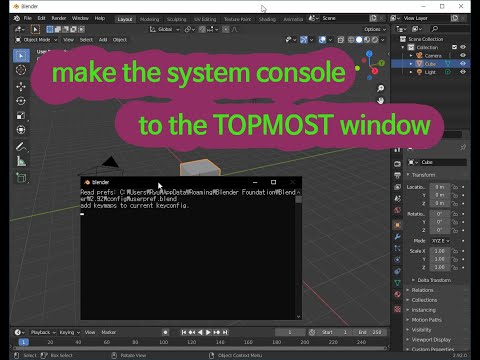Open the Object Mode dropdown
Screen dimensions: 480x360
tap(36, 40)
